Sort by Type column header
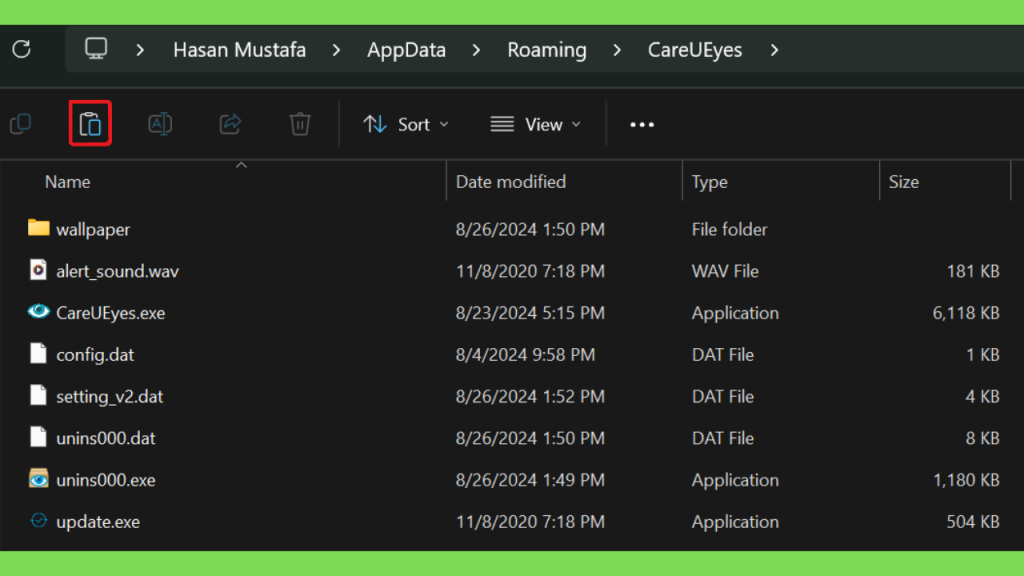 click(x=709, y=182)
